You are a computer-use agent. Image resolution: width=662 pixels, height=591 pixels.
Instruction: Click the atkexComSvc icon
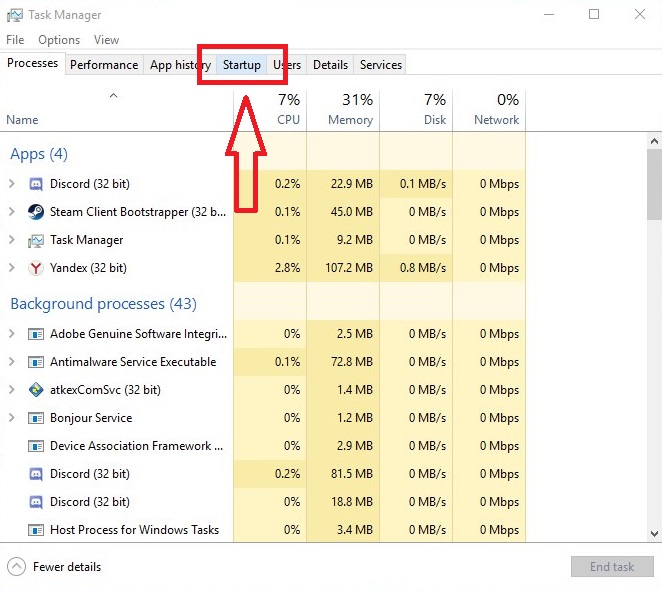click(36, 390)
